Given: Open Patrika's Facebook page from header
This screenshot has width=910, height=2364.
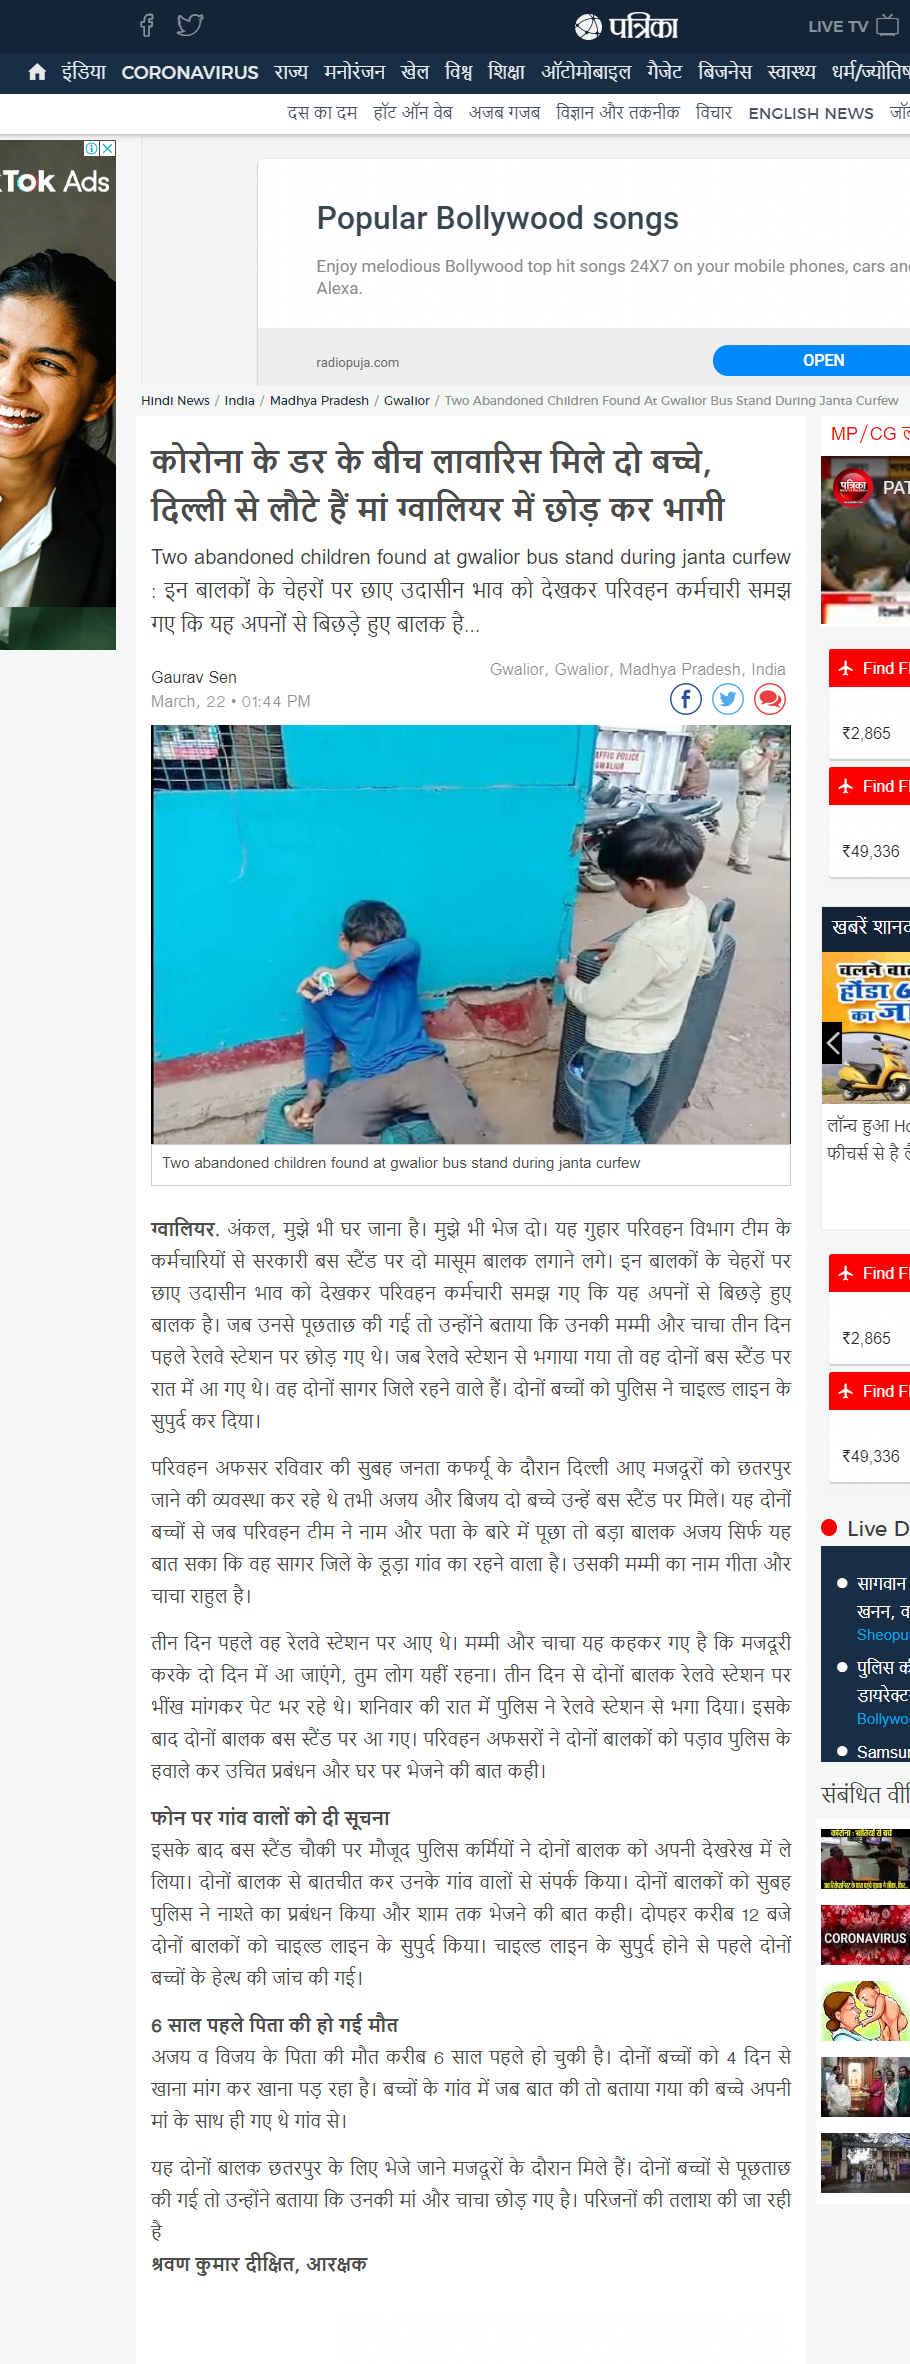Looking at the screenshot, I should click(x=147, y=25).
